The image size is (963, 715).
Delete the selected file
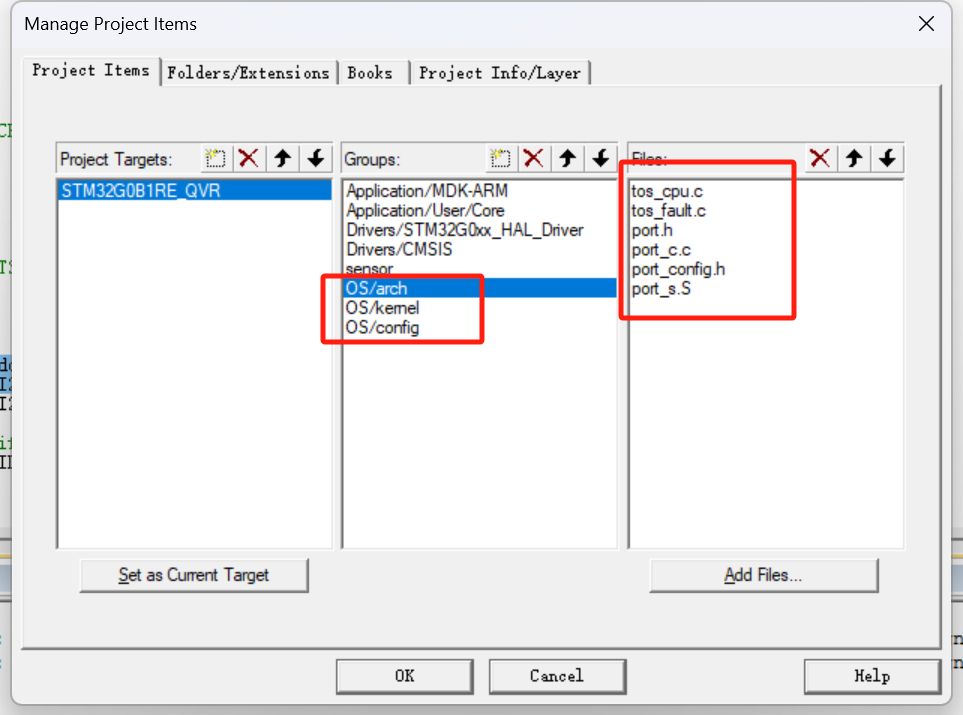[820, 158]
